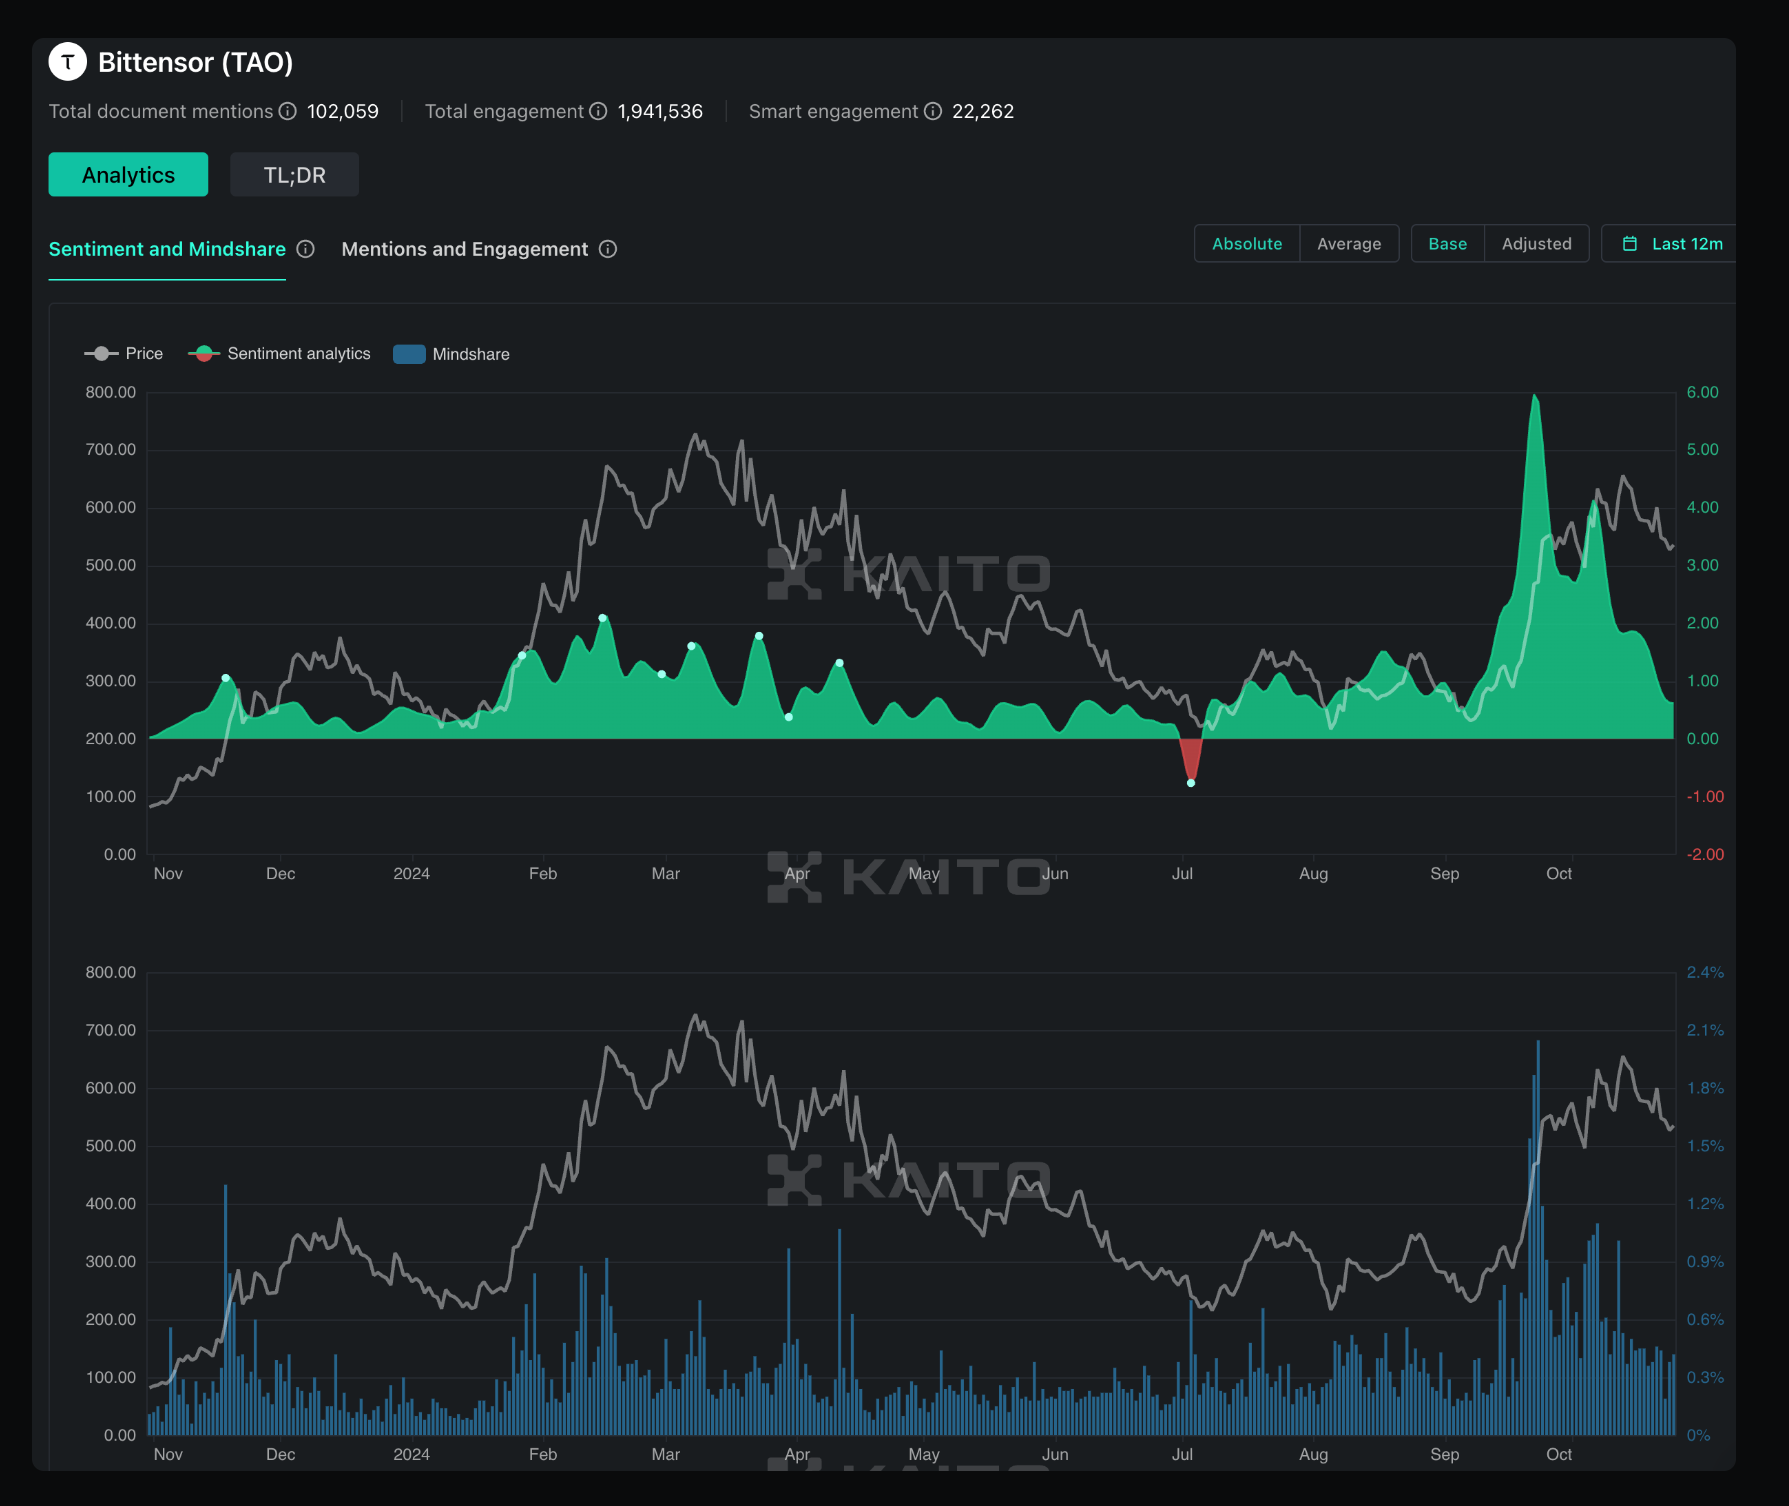Click the calendar icon in date range
Screen dimensions: 1789x1506
click(1630, 244)
